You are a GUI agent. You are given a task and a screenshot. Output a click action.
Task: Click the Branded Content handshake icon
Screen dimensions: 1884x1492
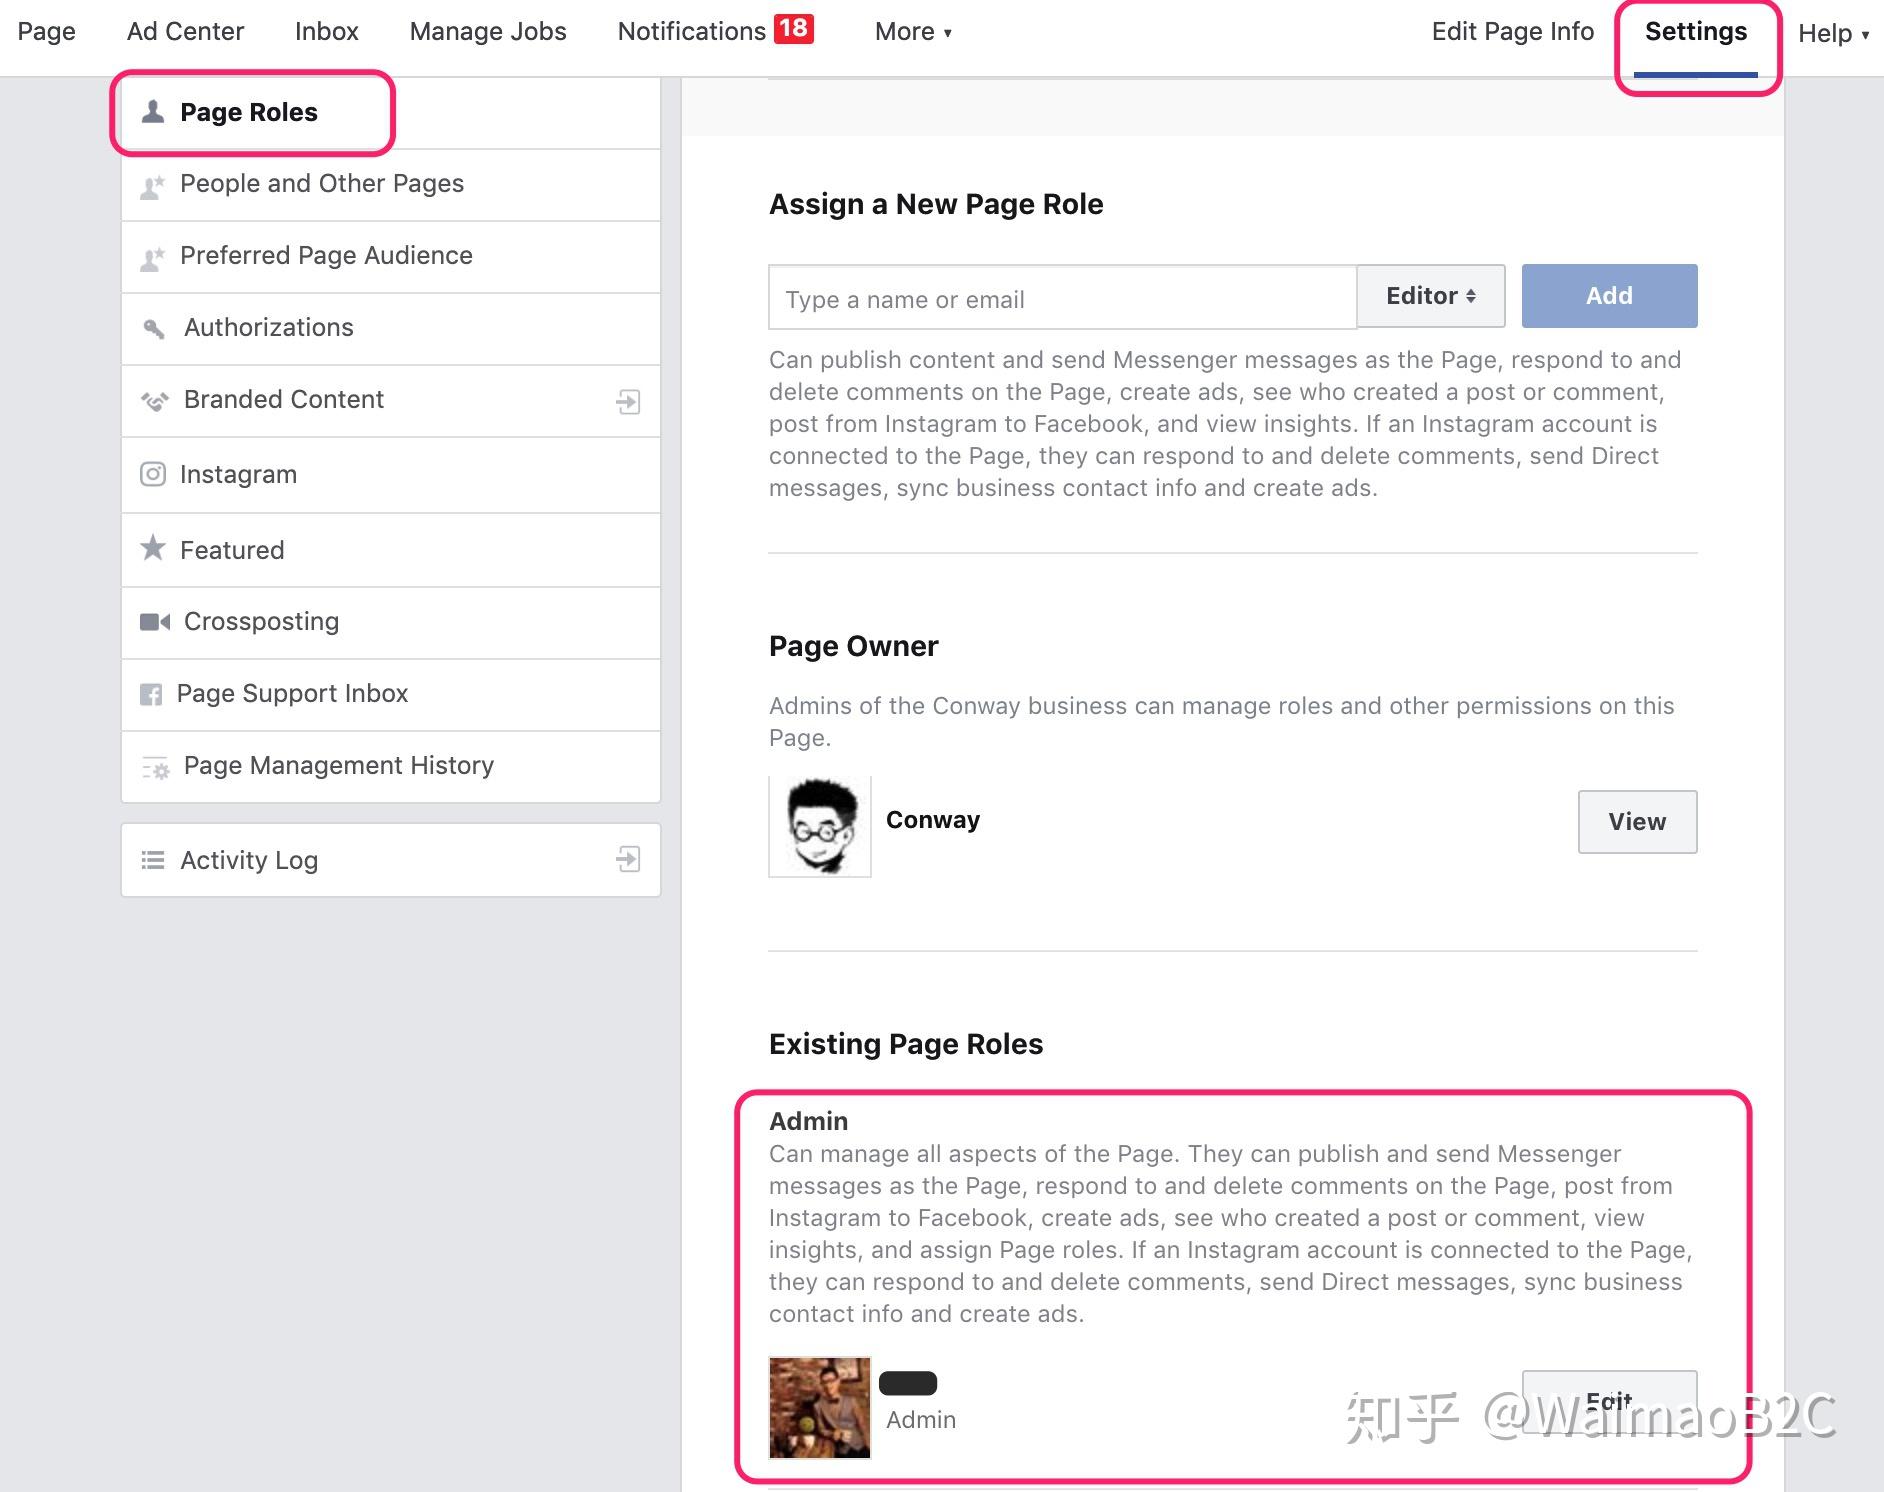[x=154, y=400]
